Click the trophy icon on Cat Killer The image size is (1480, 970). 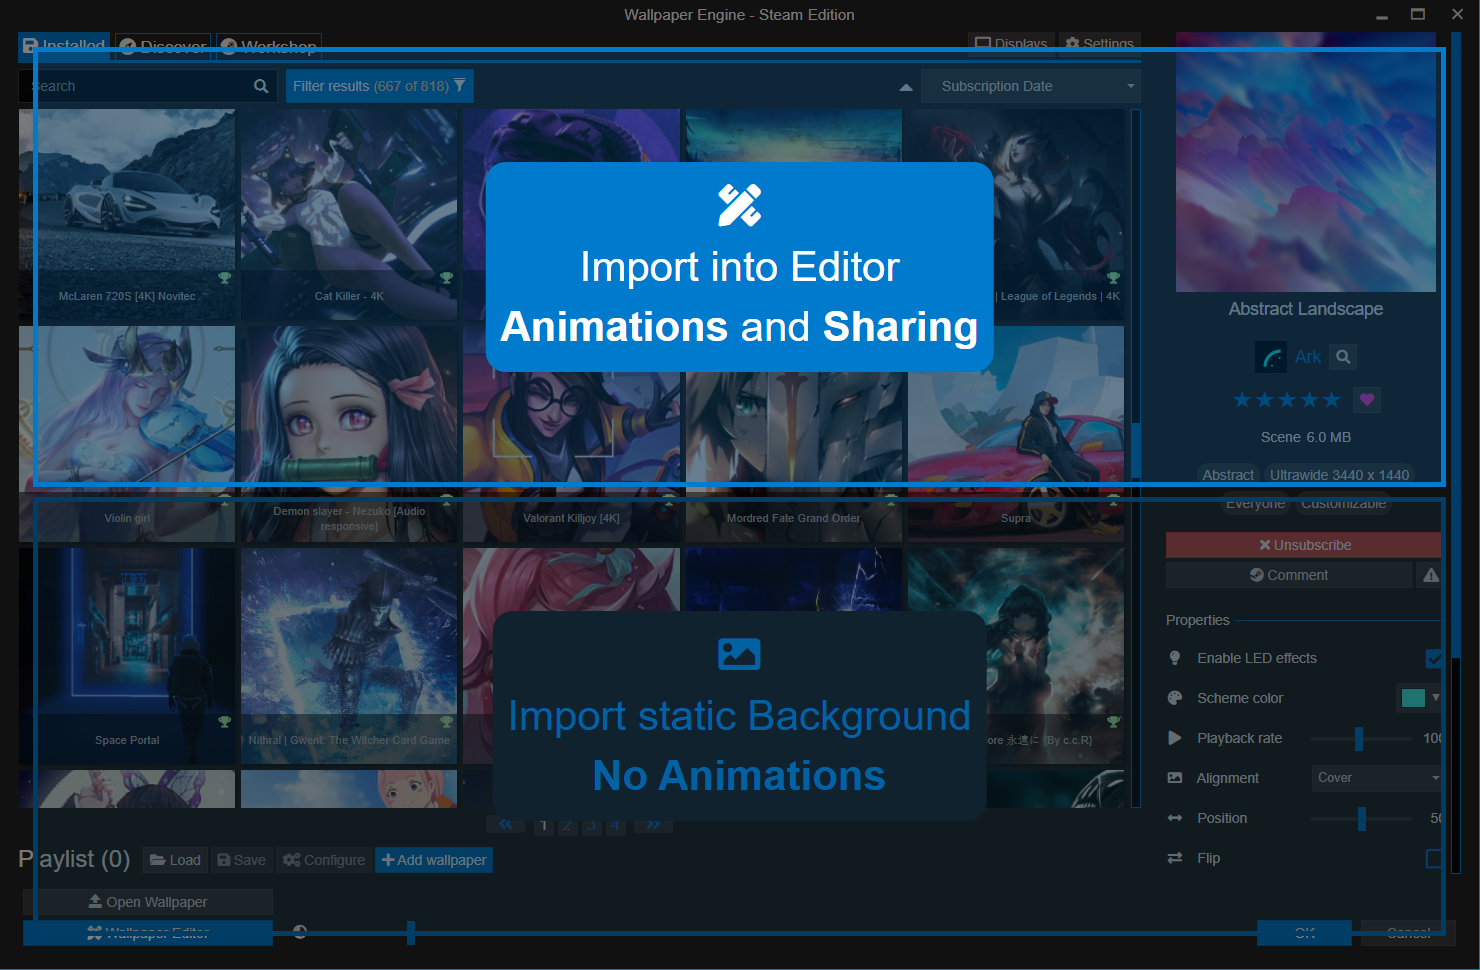click(447, 278)
